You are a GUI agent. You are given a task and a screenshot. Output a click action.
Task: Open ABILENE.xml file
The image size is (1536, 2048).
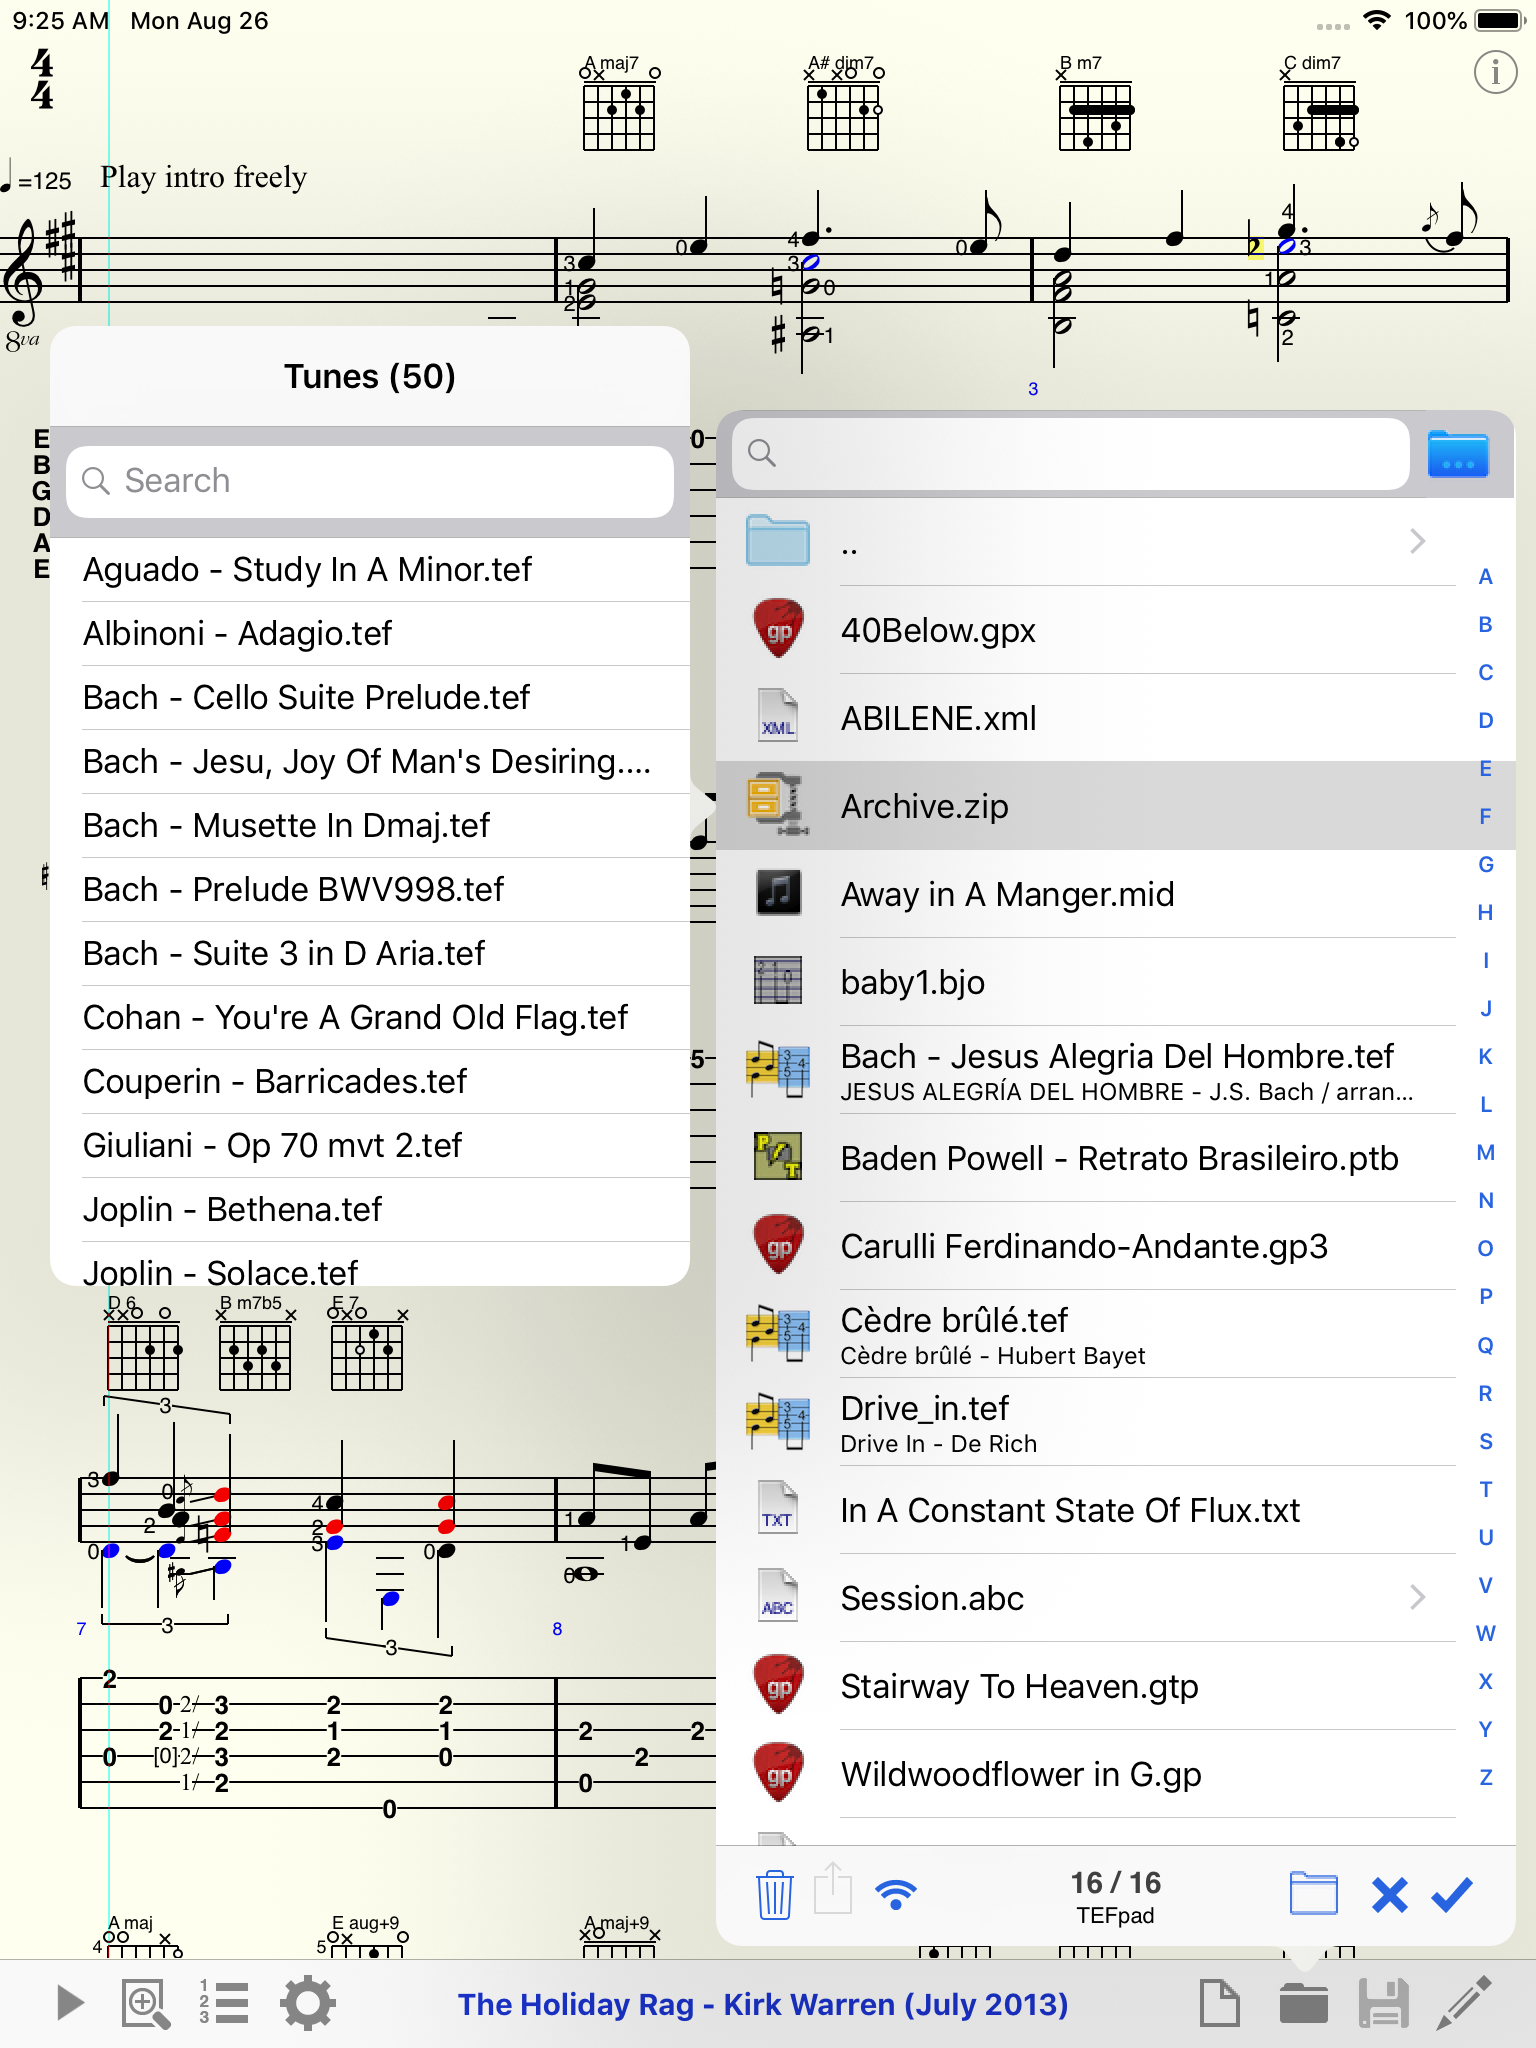pyautogui.click(x=1086, y=718)
